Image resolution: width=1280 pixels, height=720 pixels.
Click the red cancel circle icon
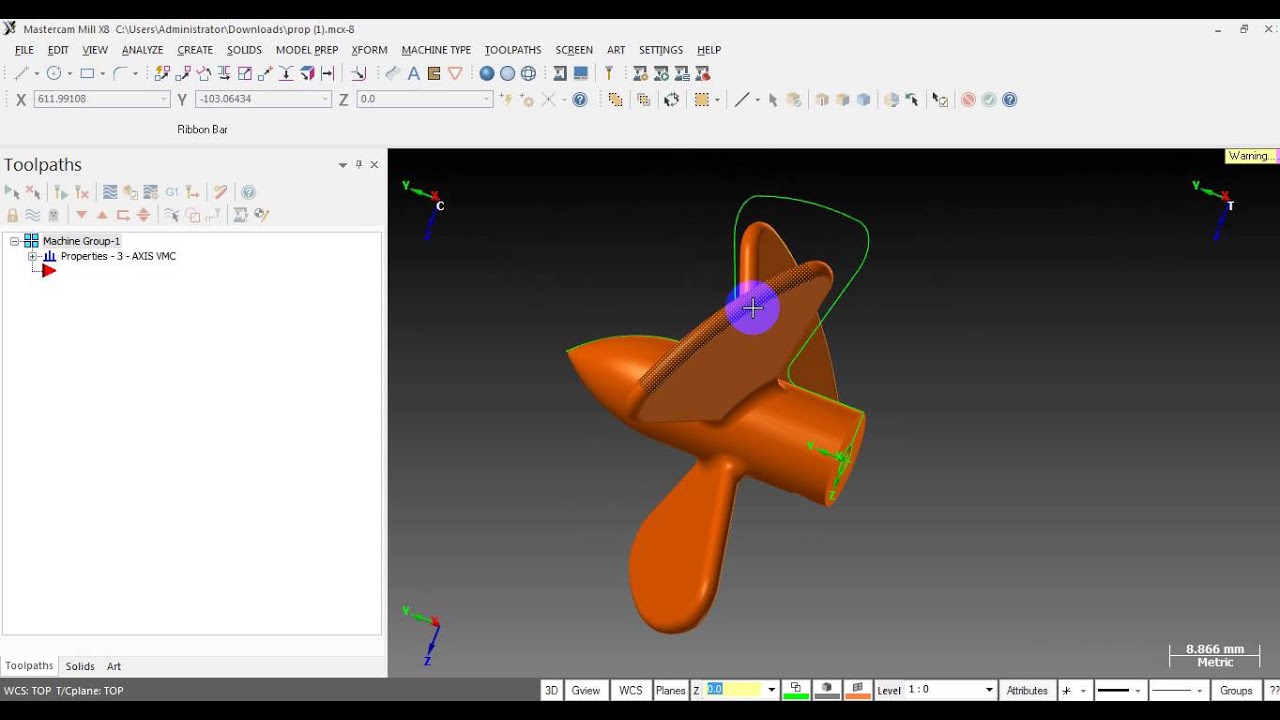968,99
